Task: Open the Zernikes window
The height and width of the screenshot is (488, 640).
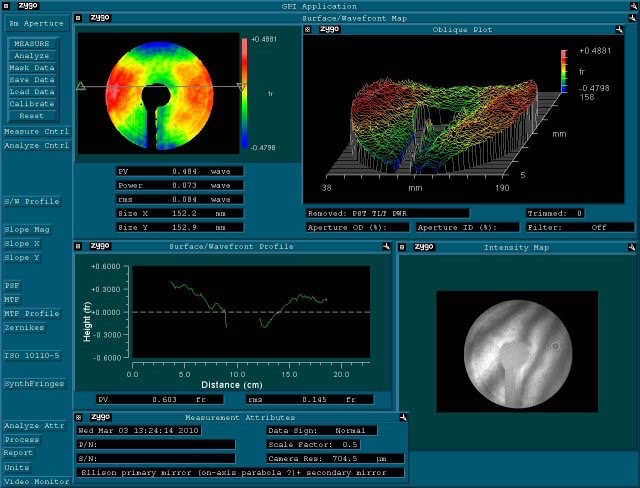Action: tap(27, 327)
